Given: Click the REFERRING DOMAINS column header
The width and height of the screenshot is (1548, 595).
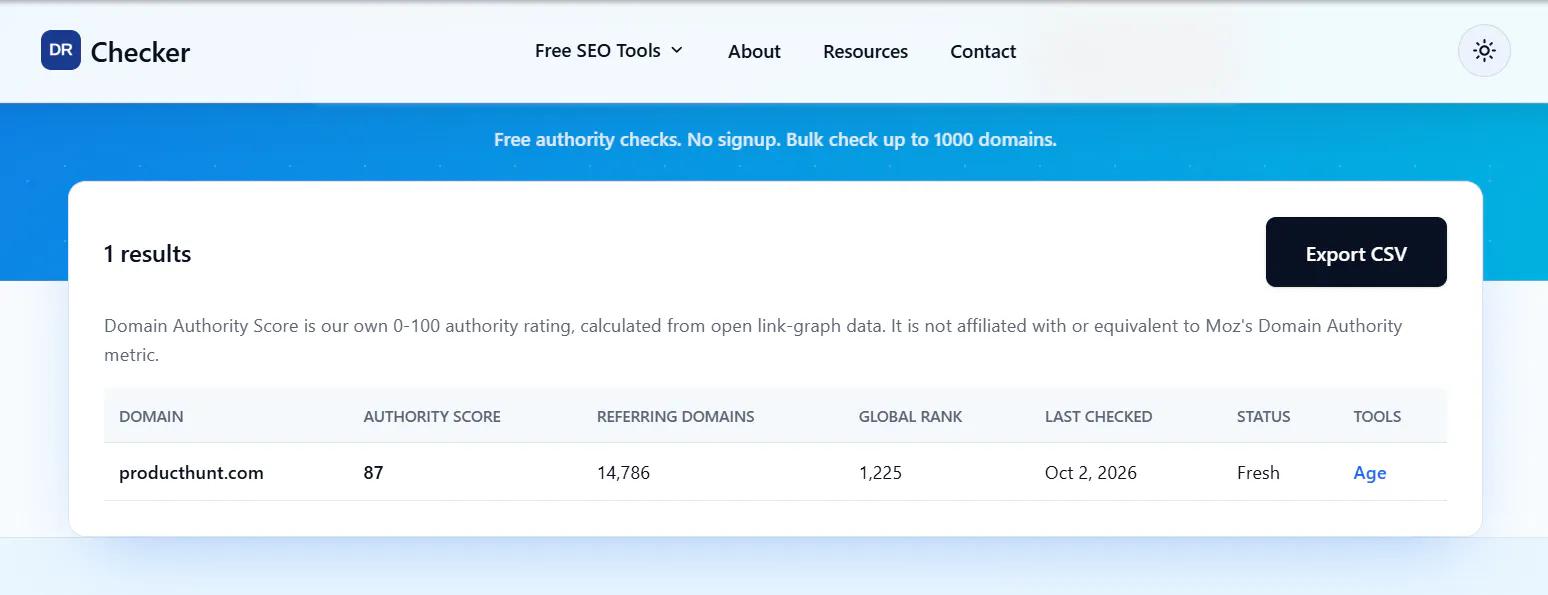Looking at the screenshot, I should [x=676, y=416].
